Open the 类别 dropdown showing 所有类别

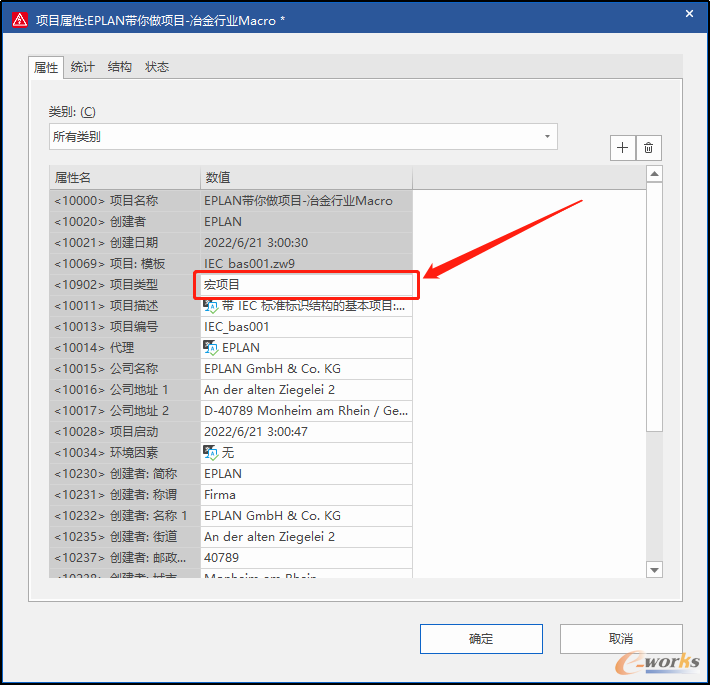tap(303, 136)
